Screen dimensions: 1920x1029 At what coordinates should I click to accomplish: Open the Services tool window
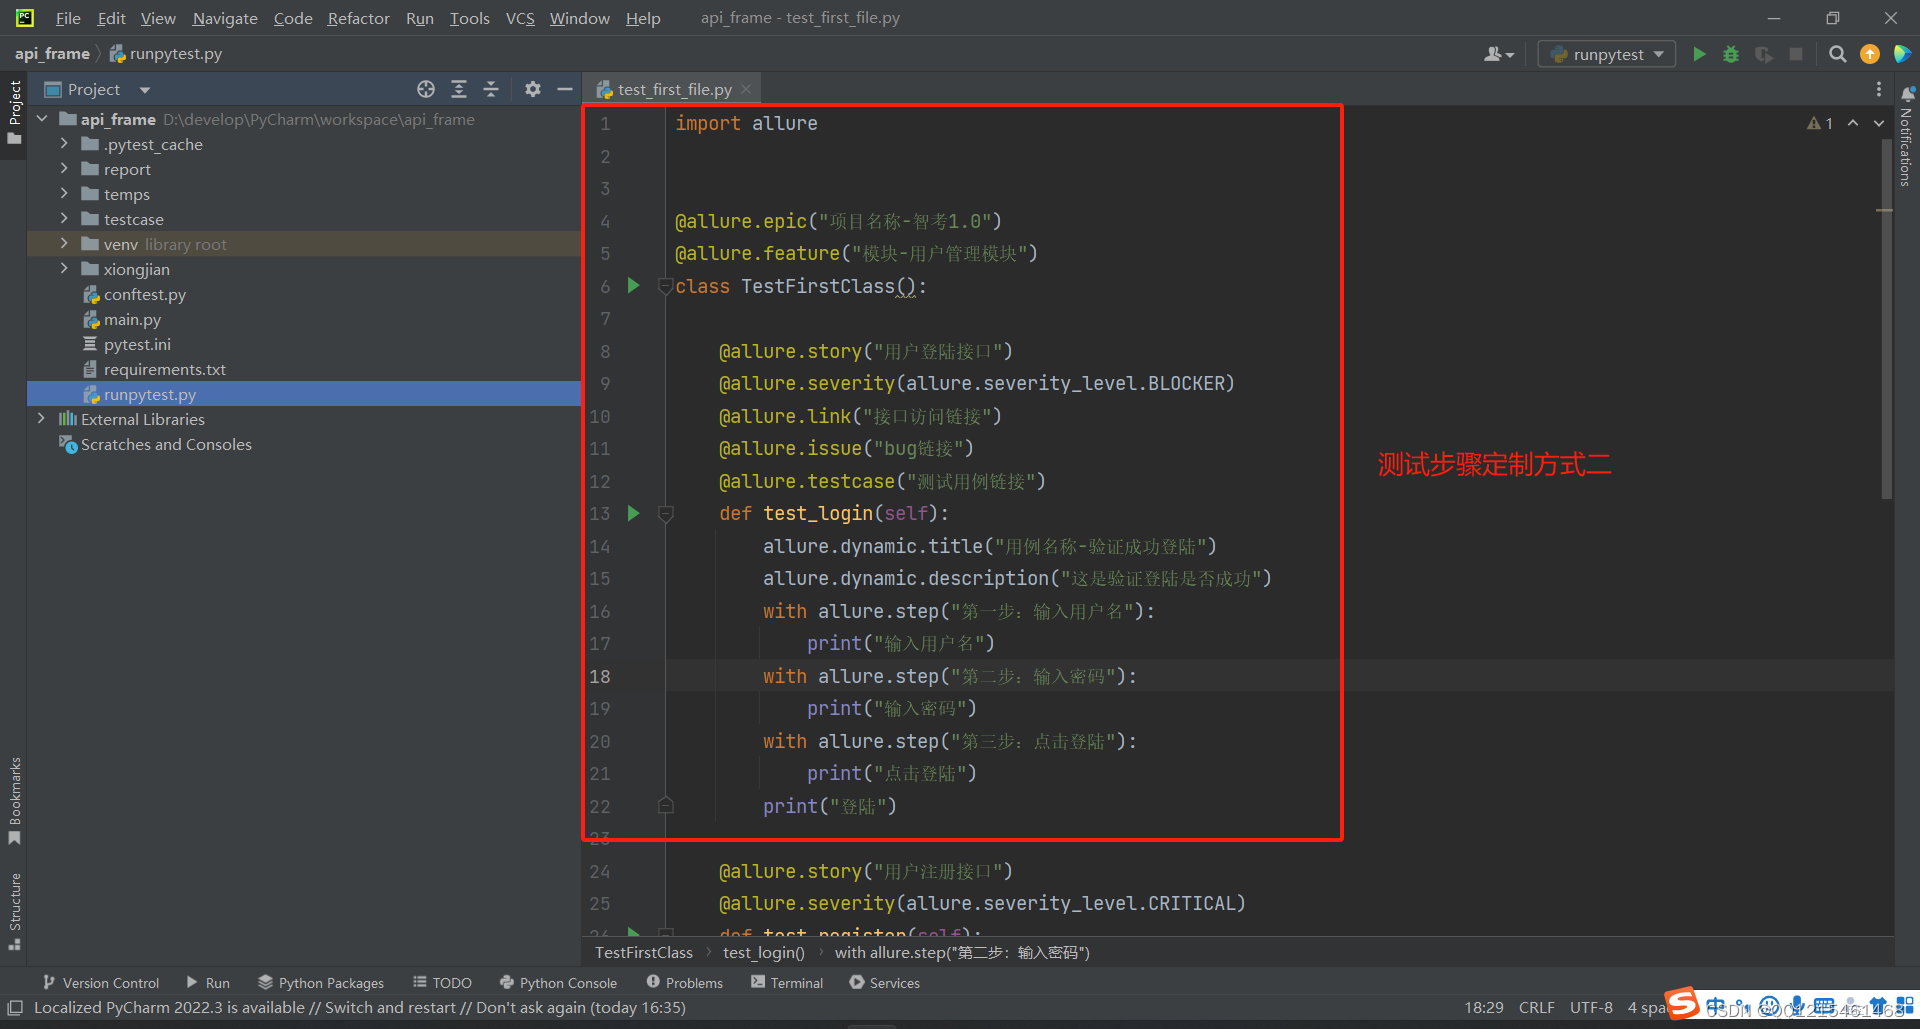[x=885, y=983]
